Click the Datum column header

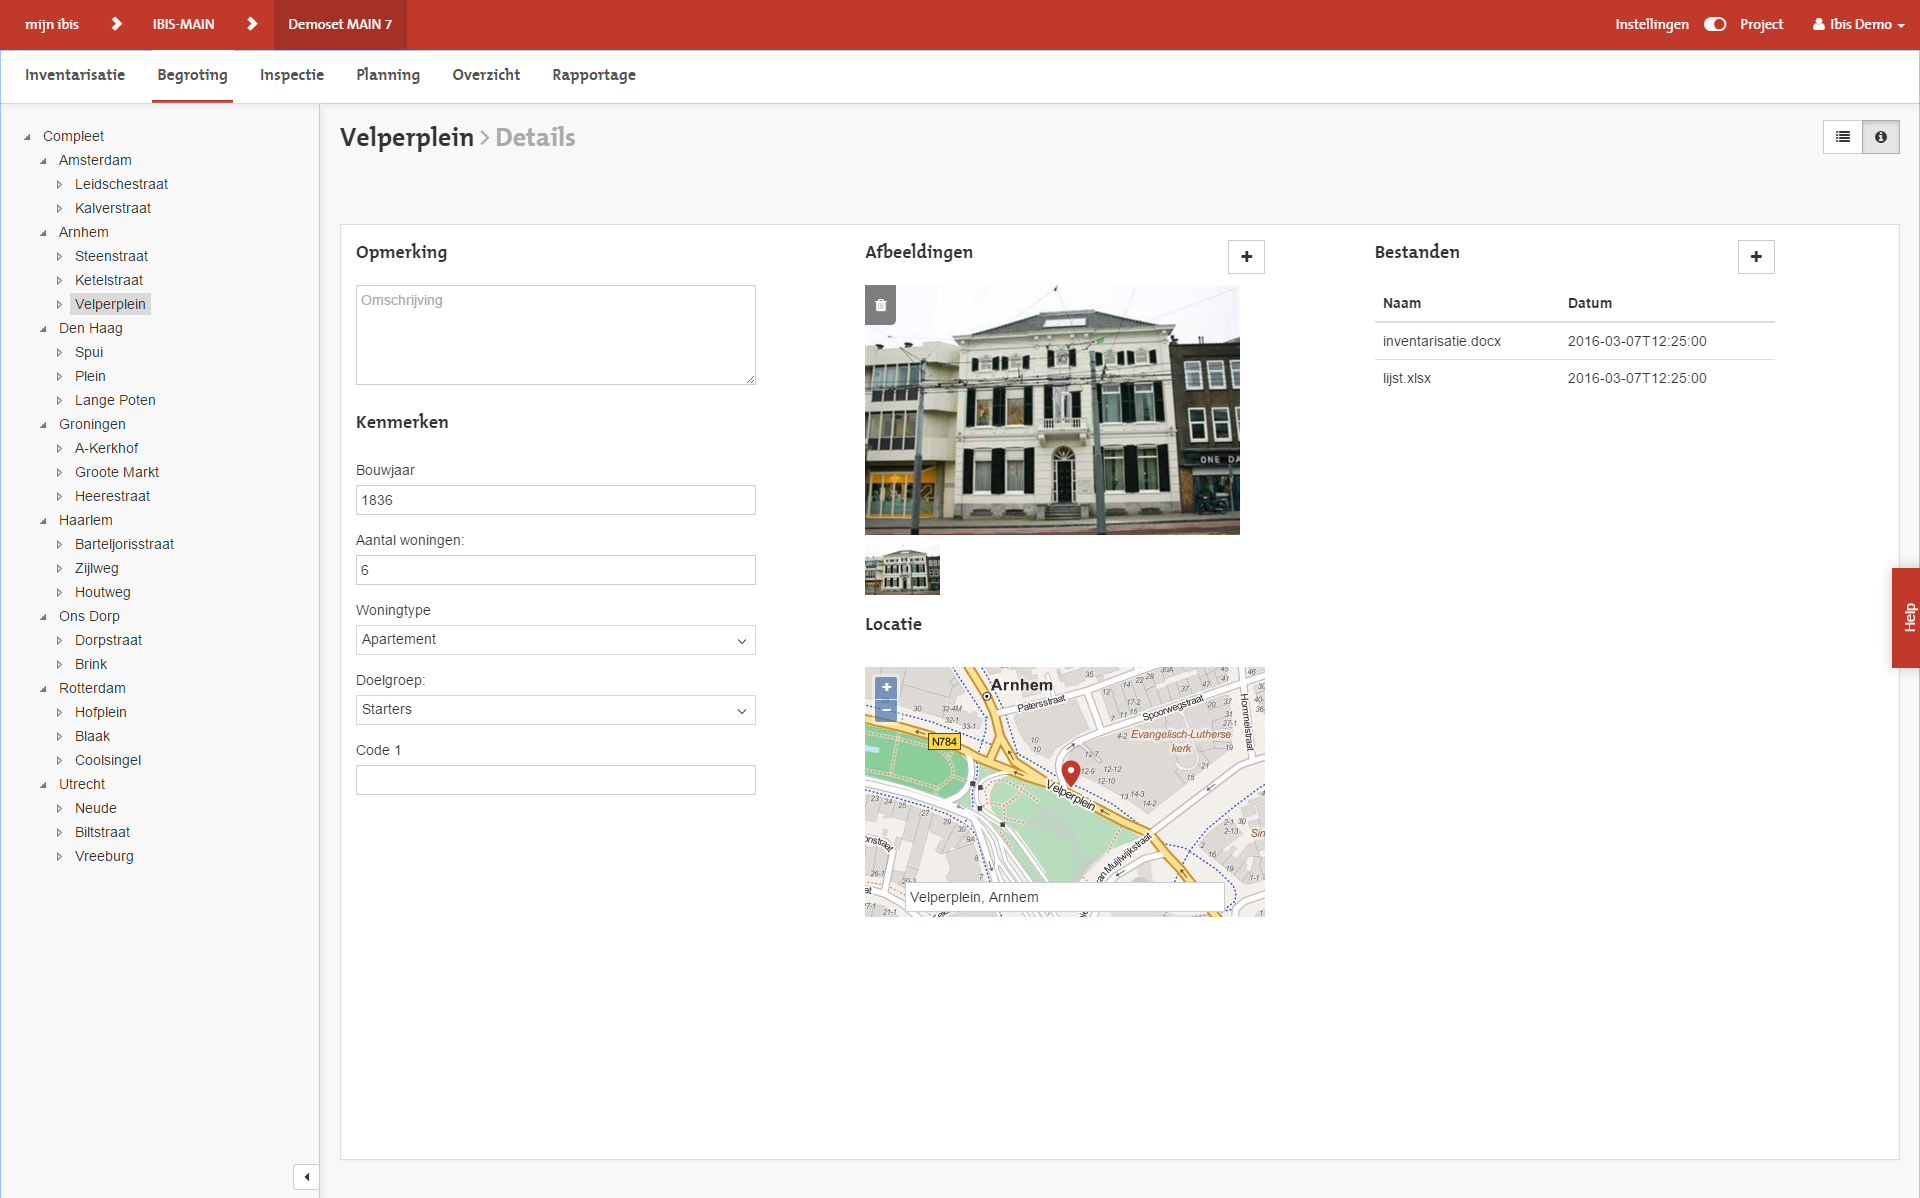[1590, 303]
